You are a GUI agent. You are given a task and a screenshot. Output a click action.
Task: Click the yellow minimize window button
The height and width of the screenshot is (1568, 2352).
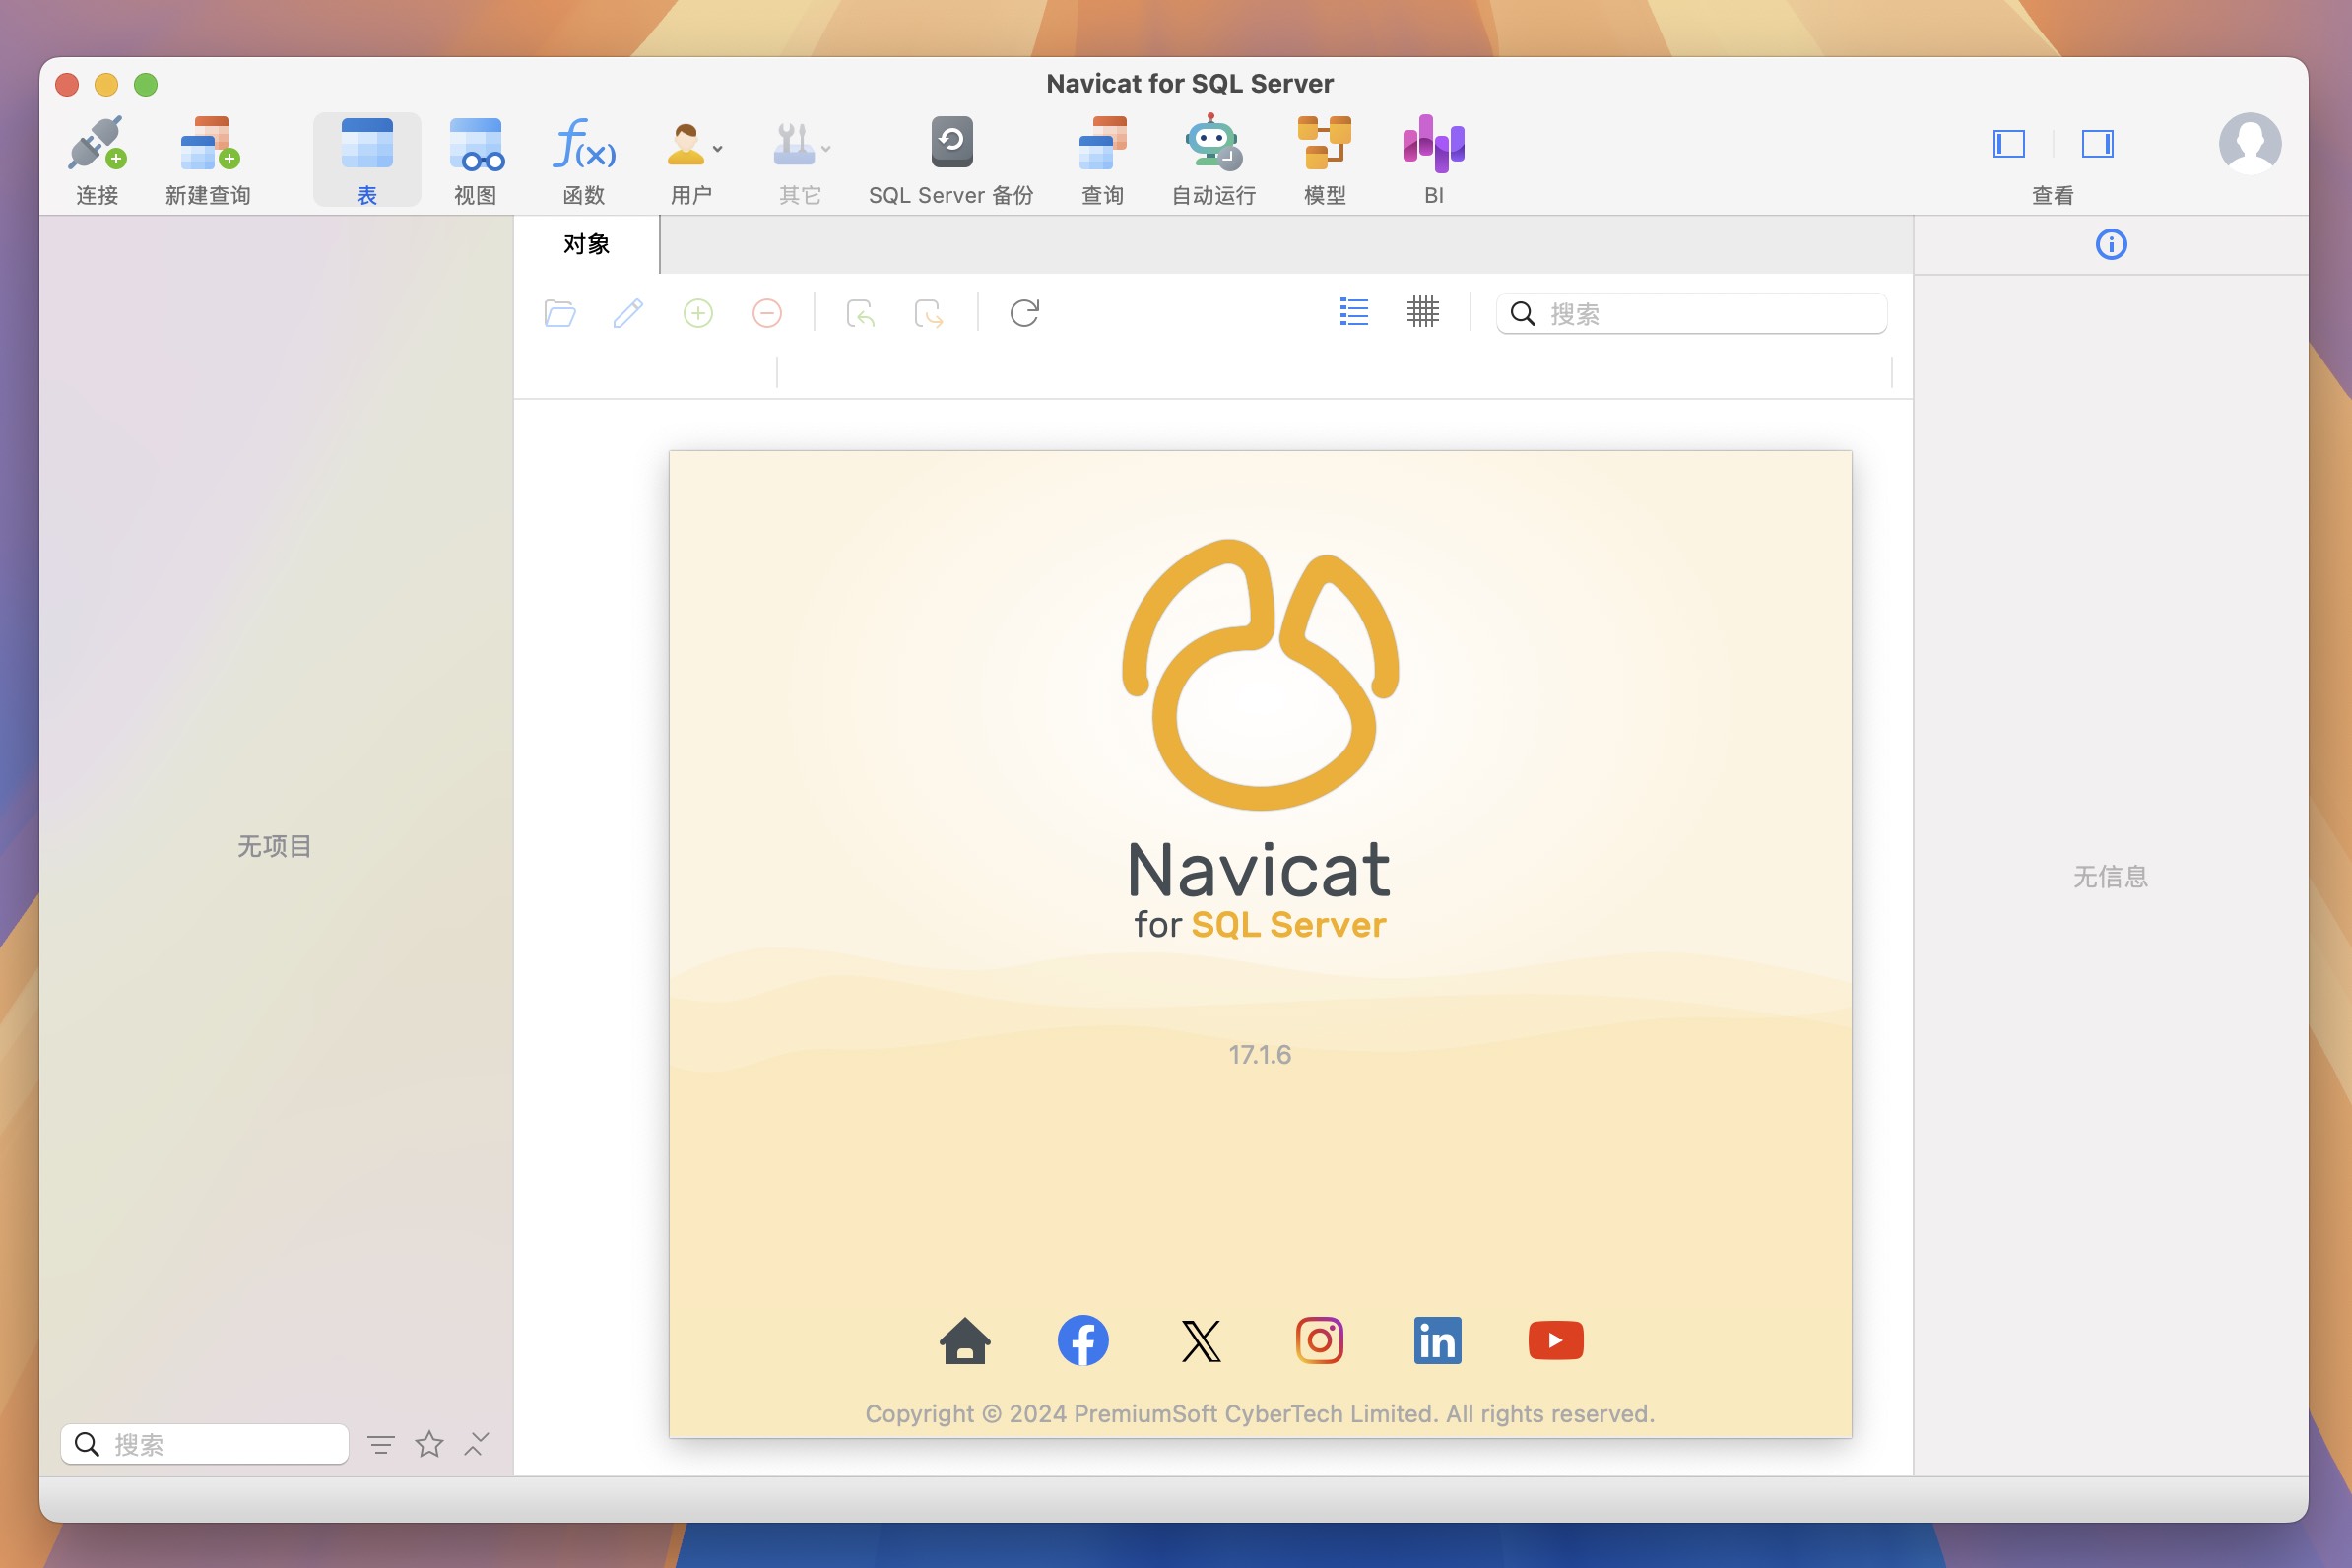pyautogui.click(x=106, y=85)
